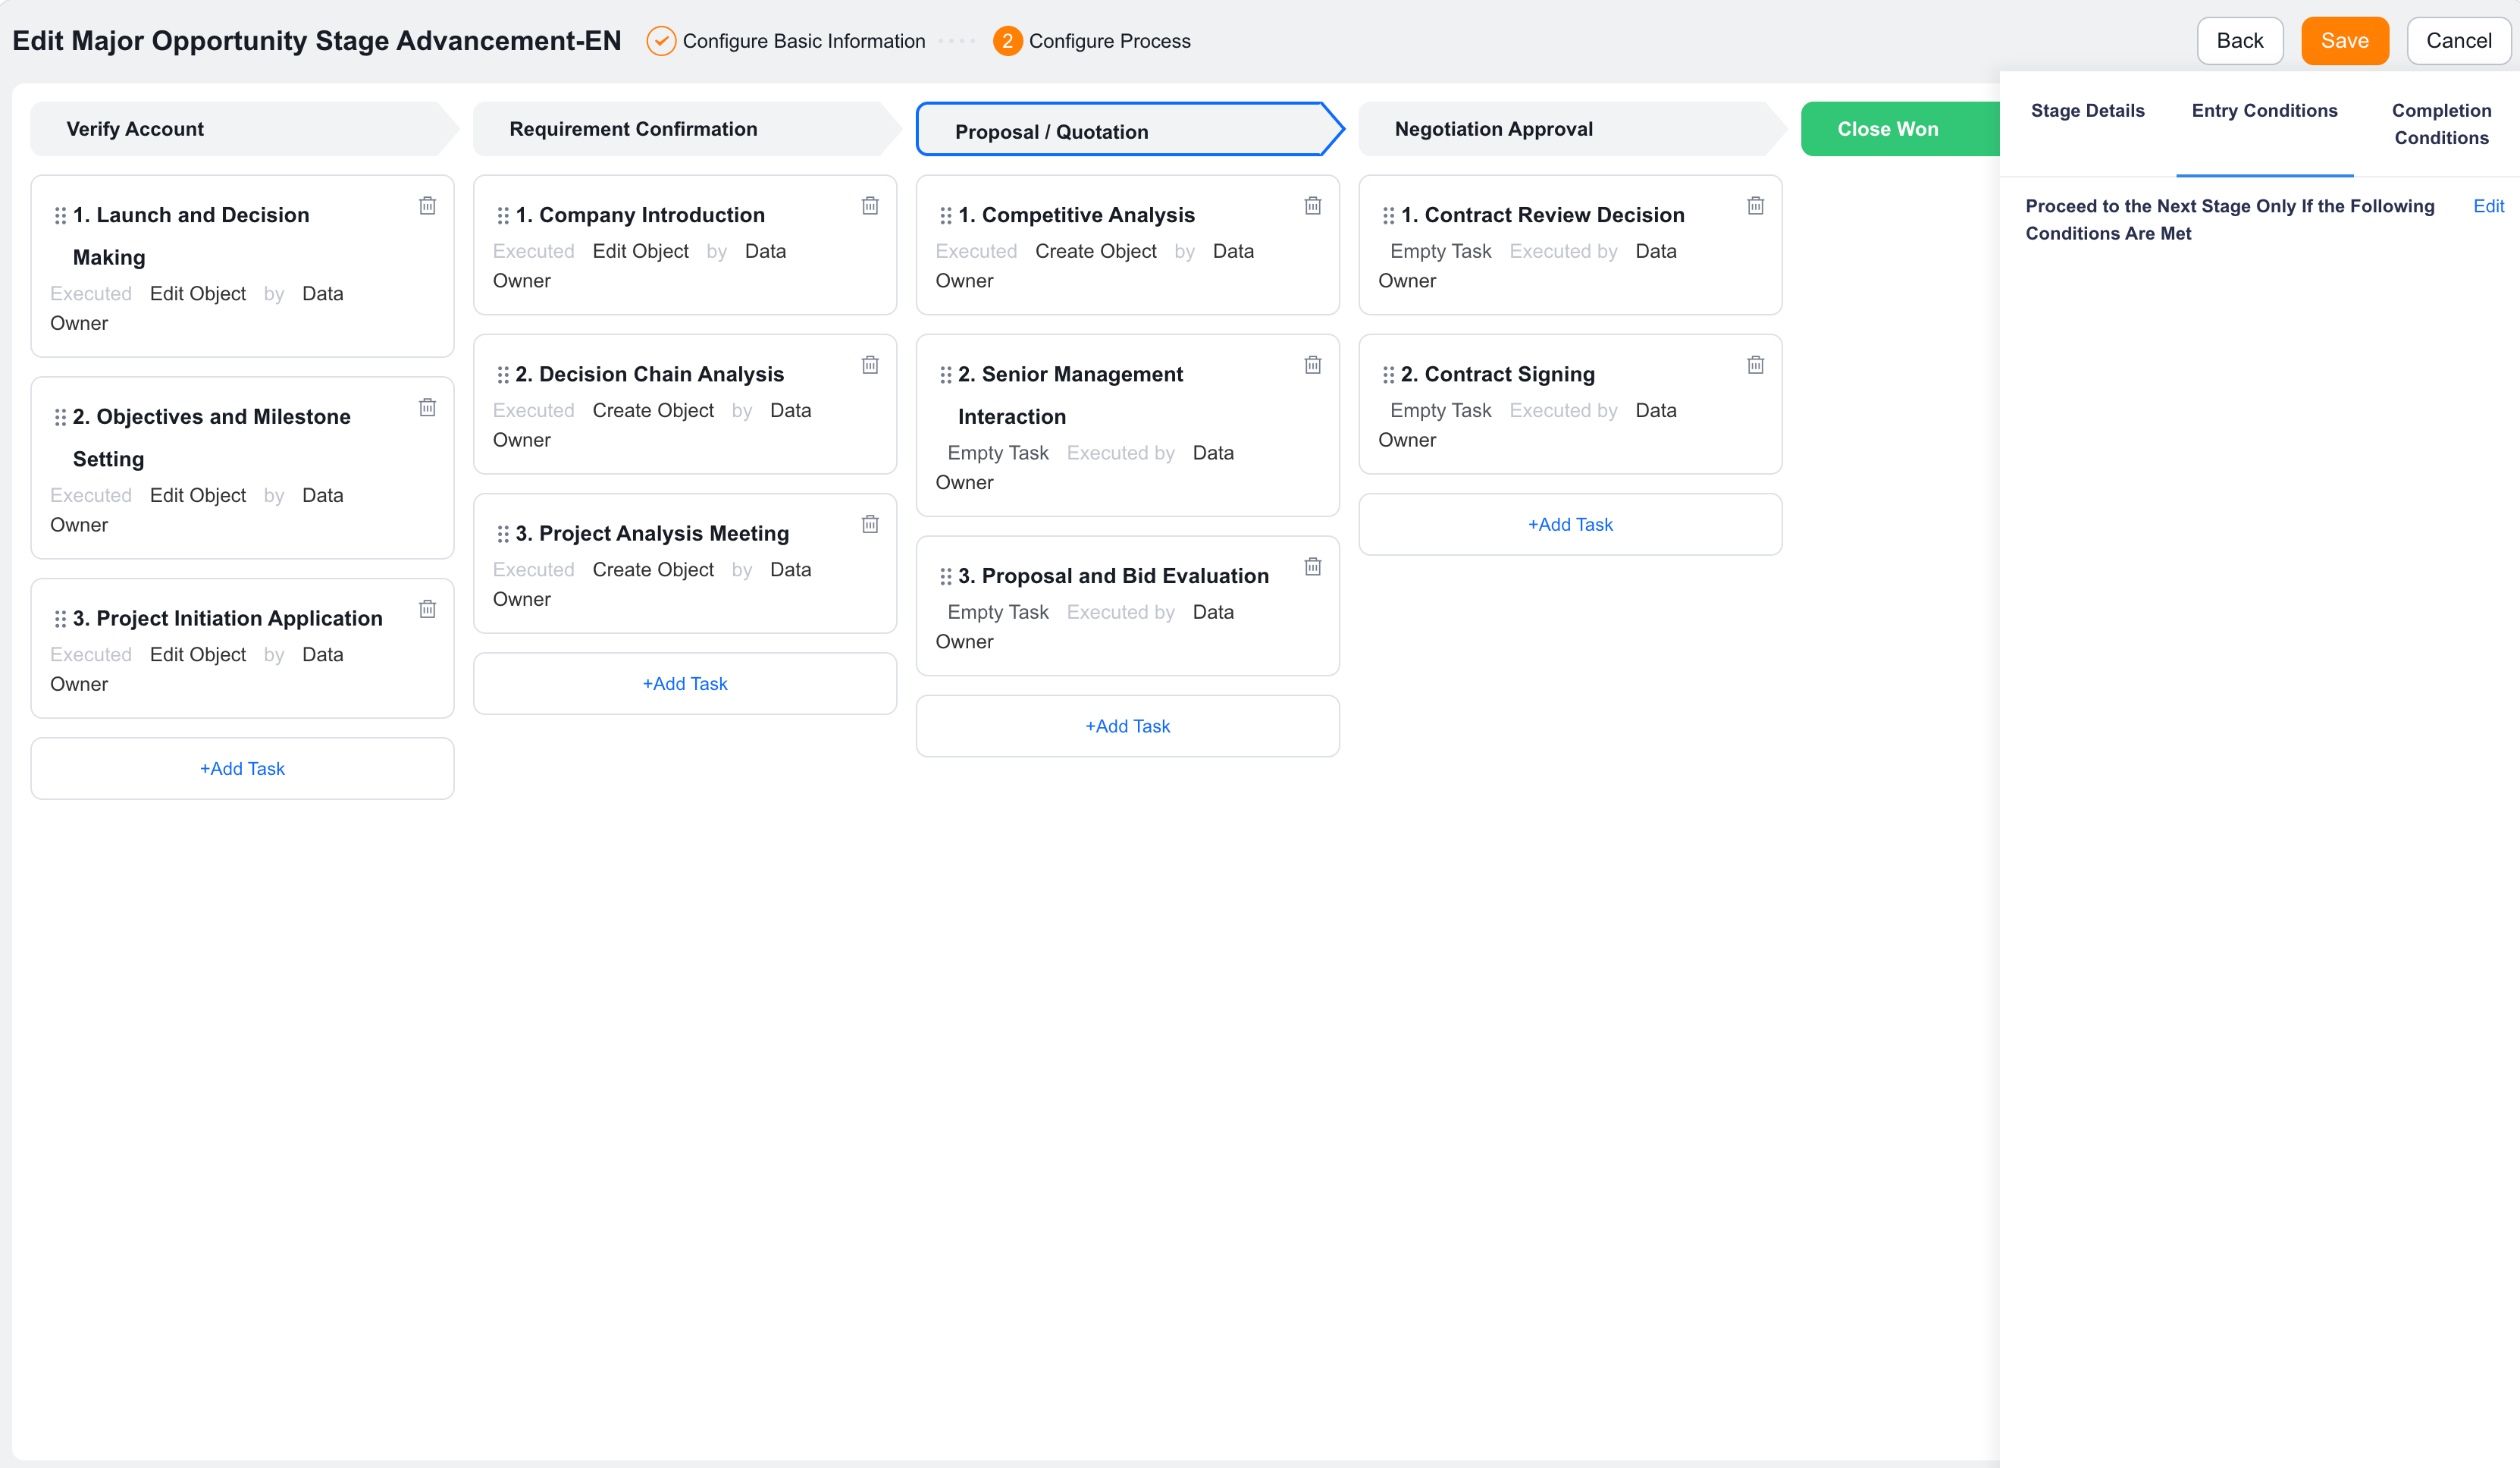Click the Configure Process step label
The height and width of the screenshot is (1468, 2520).
[1109, 41]
